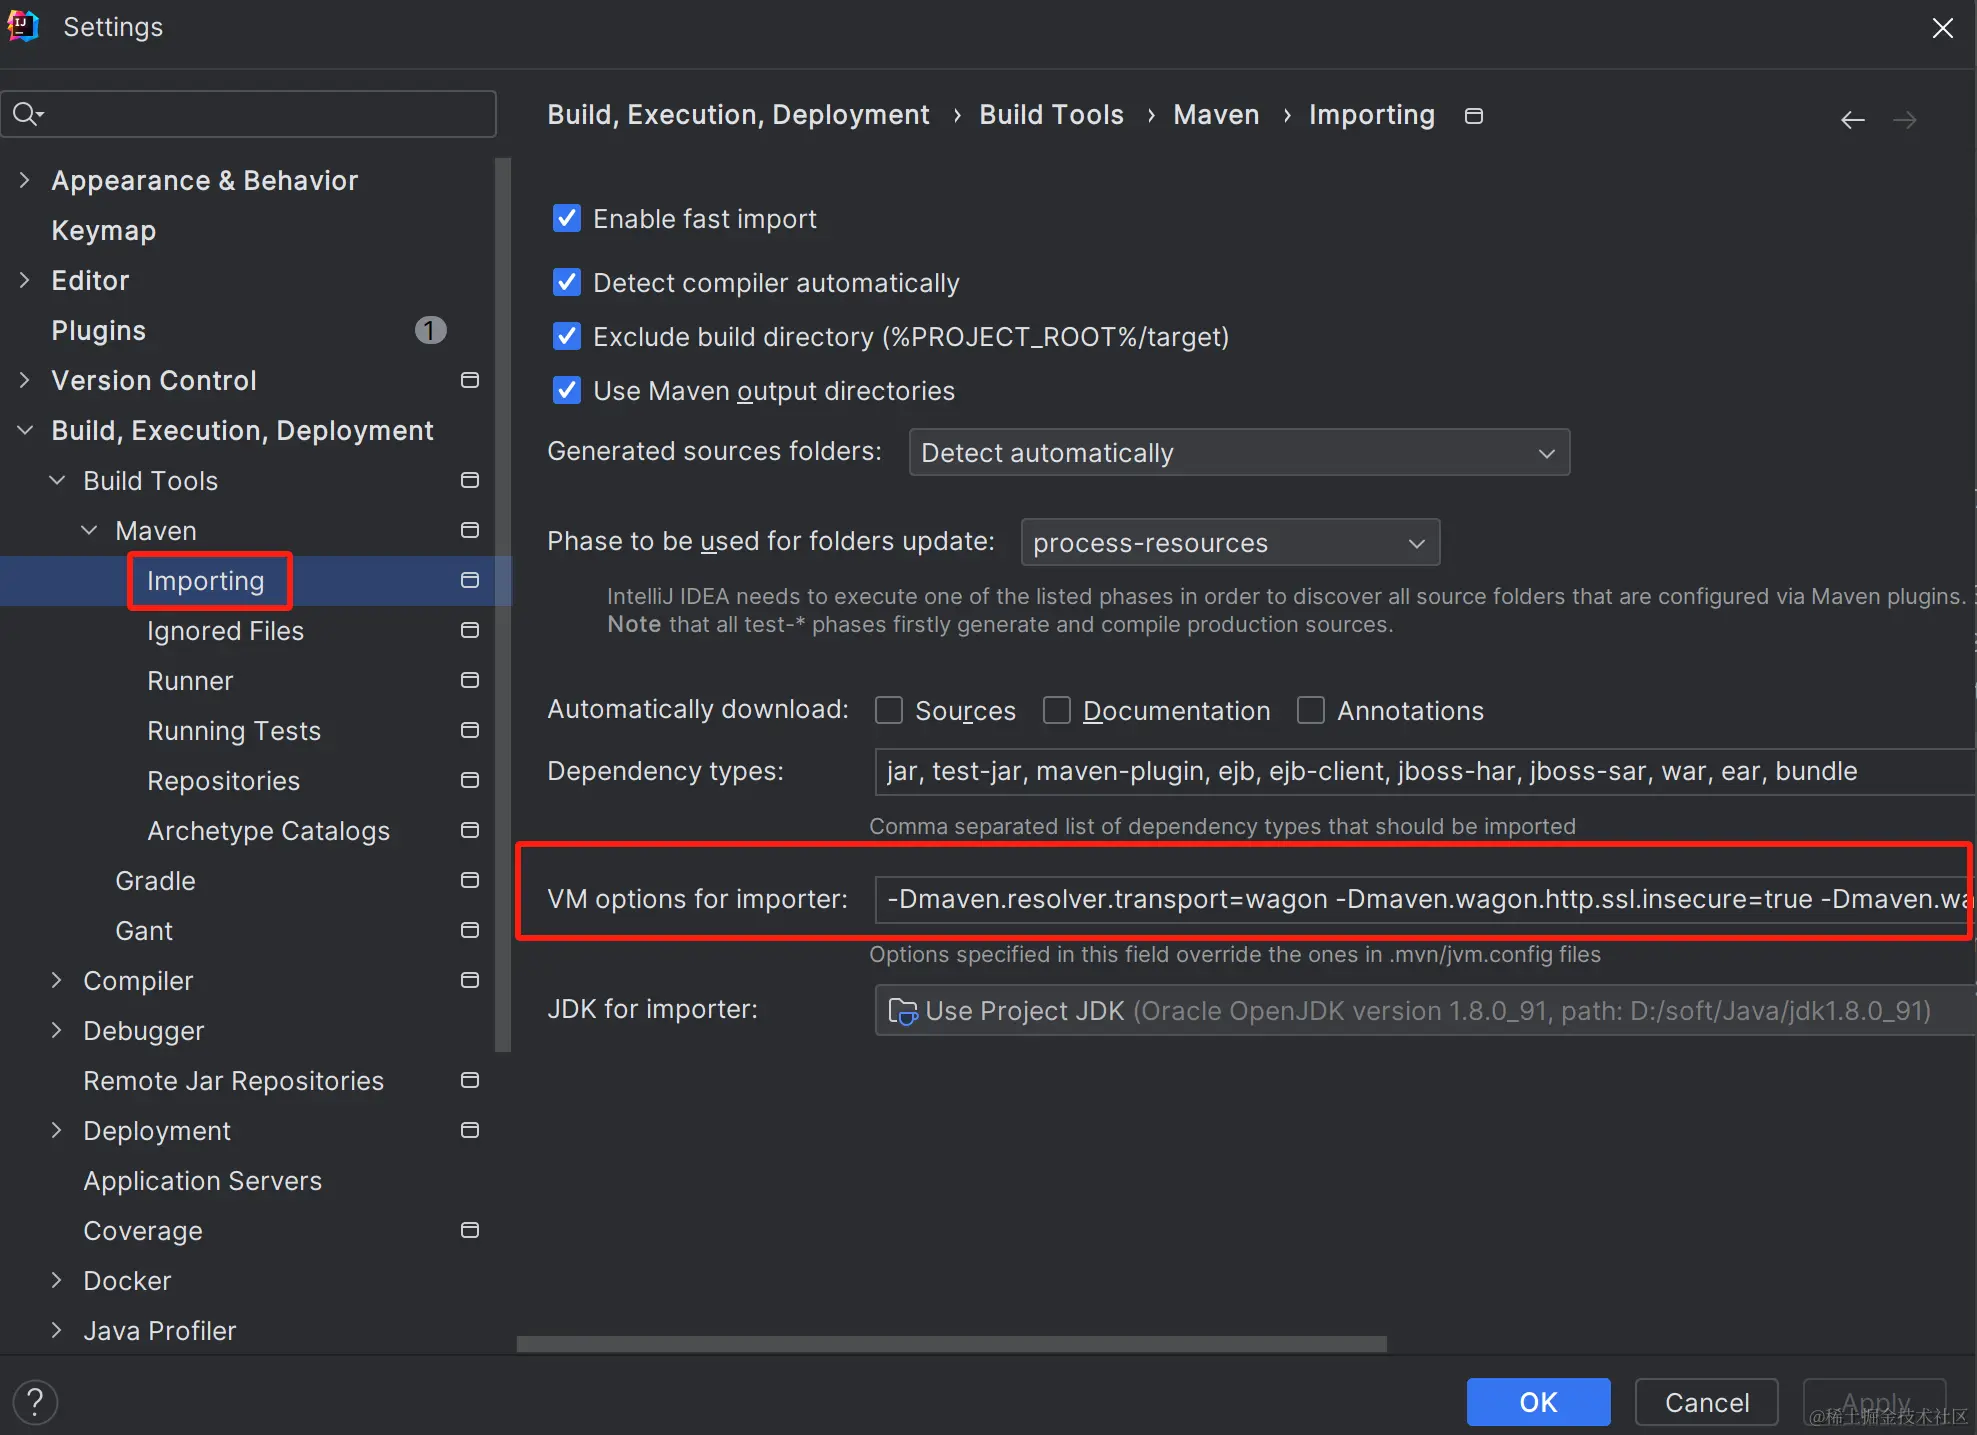Viewport: 1977px width, 1435px height.
Task: Expand the Debugger node chevron
Action: coord(57,1030)
